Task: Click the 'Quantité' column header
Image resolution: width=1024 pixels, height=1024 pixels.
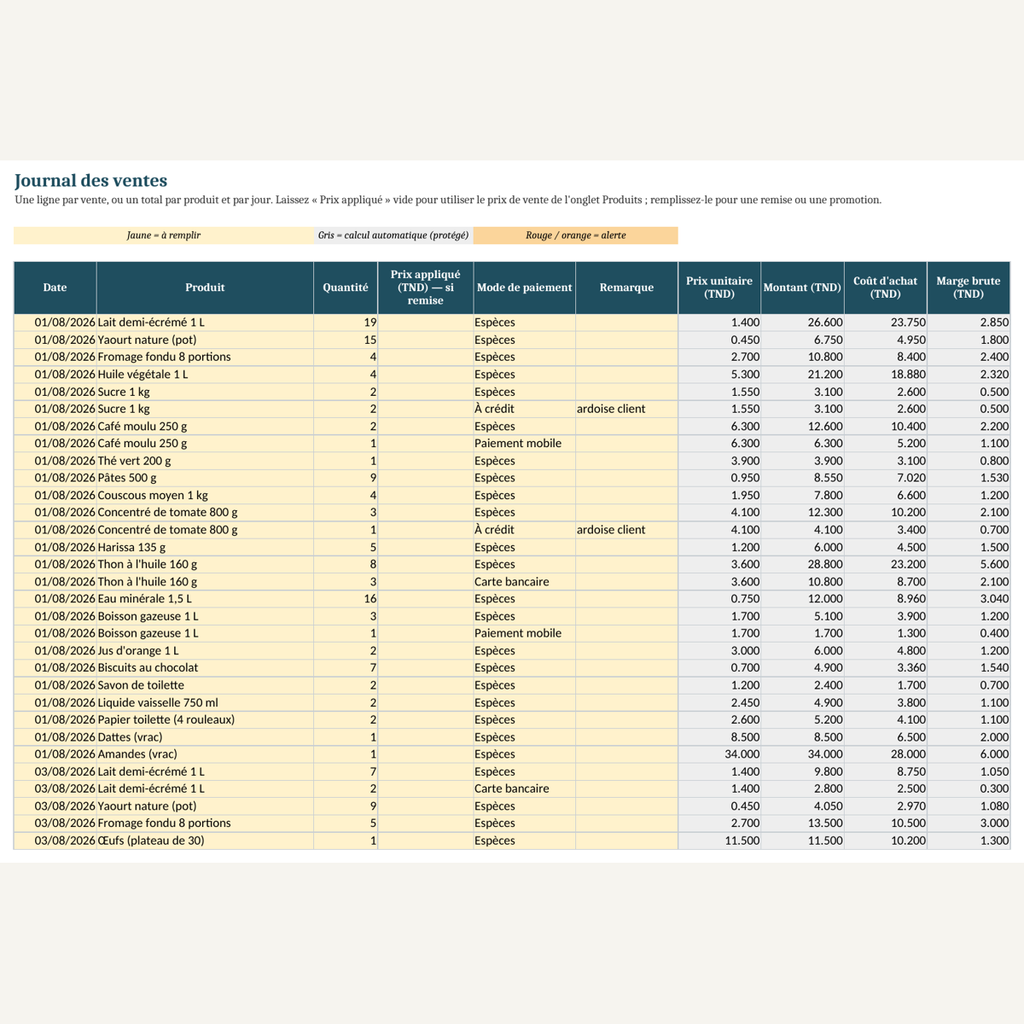Action: click(345, 287)
